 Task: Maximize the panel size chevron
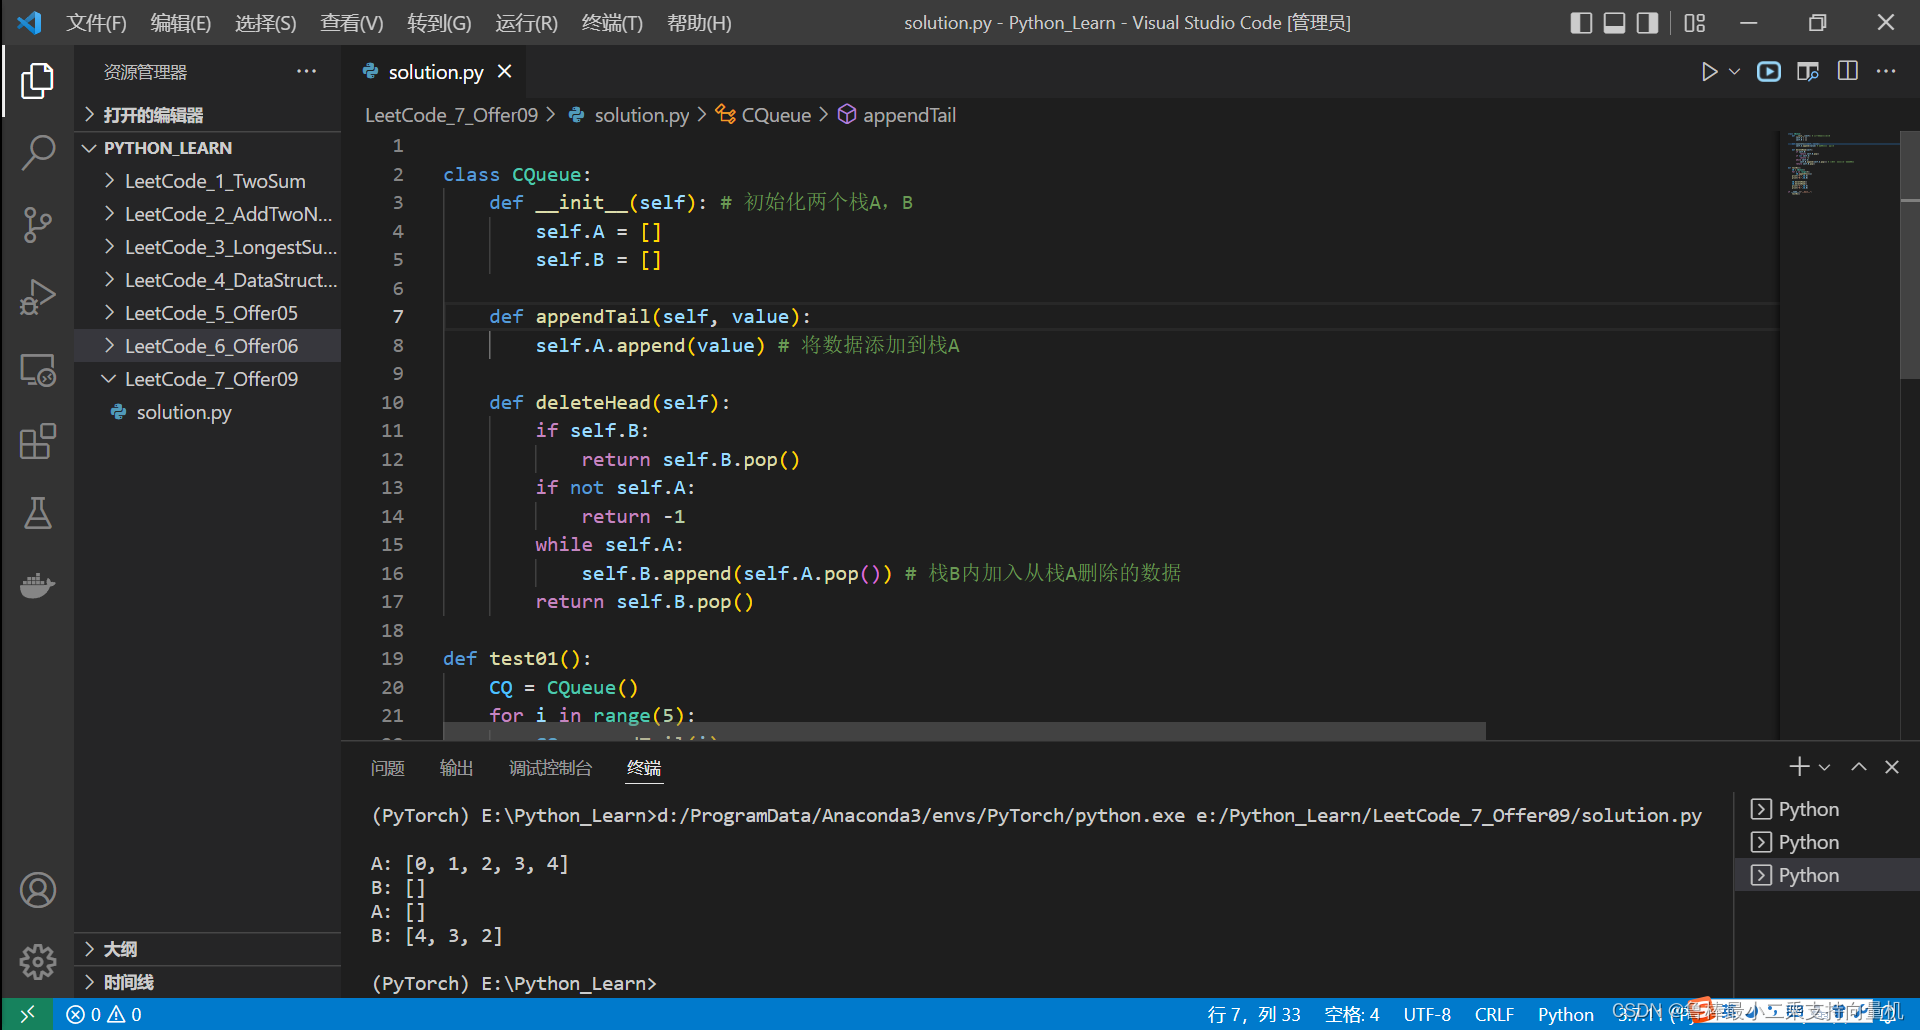(1859, 767)
